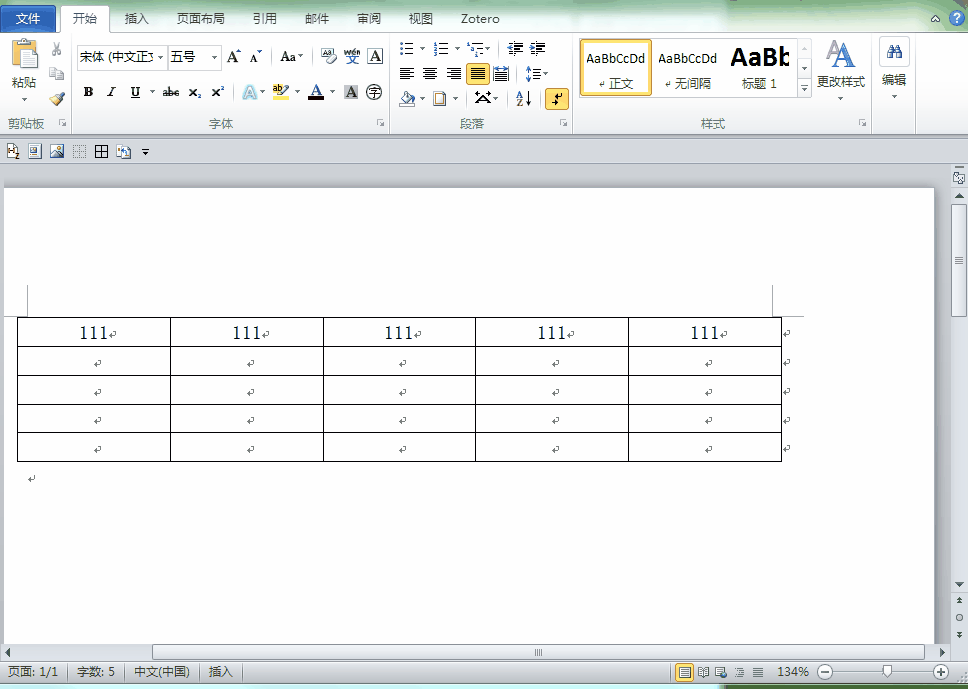Expand the styles gallery more arrow
968x689 pixels.
click(x=804, y=89)
